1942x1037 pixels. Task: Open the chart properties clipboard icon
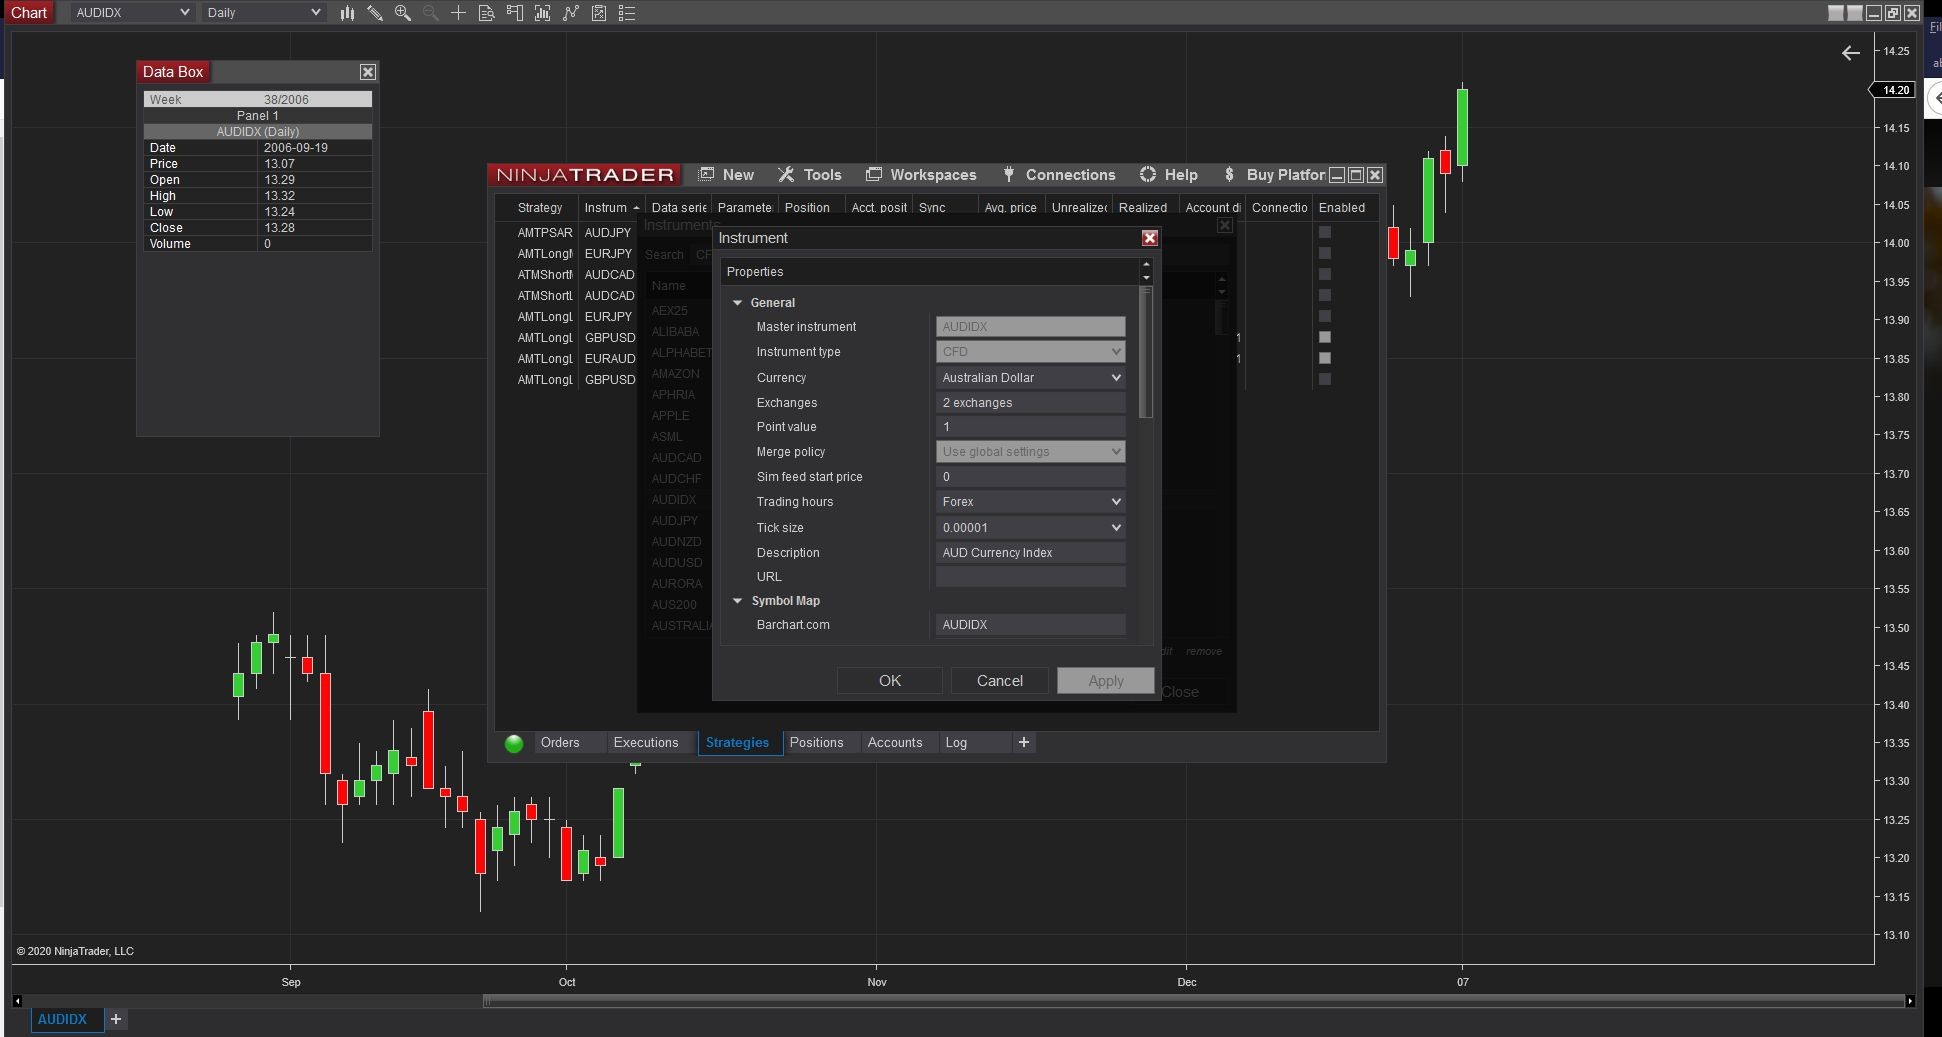pos(598,13)
